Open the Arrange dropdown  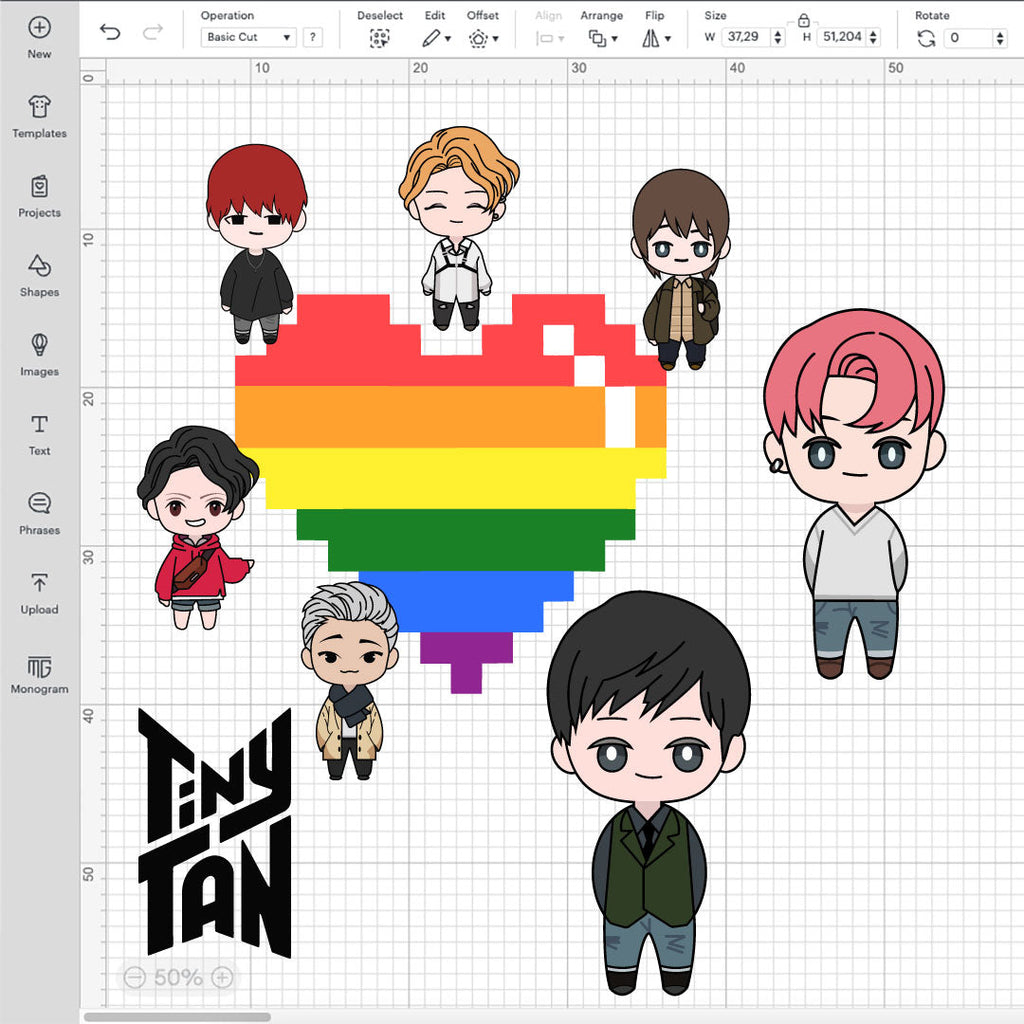(601, 38)
